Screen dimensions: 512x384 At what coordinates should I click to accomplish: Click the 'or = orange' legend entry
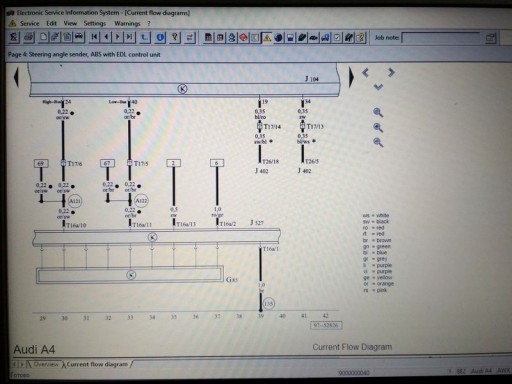click(379, 284)
